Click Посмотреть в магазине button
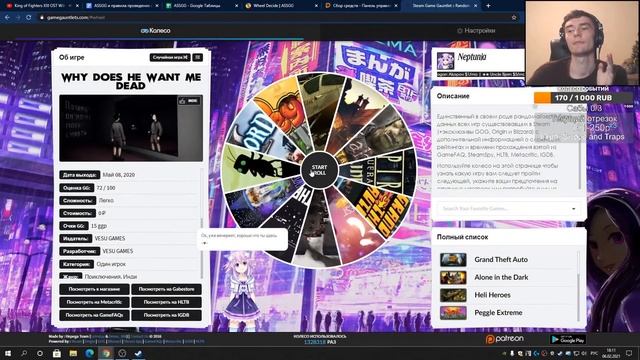 [94, 289]
